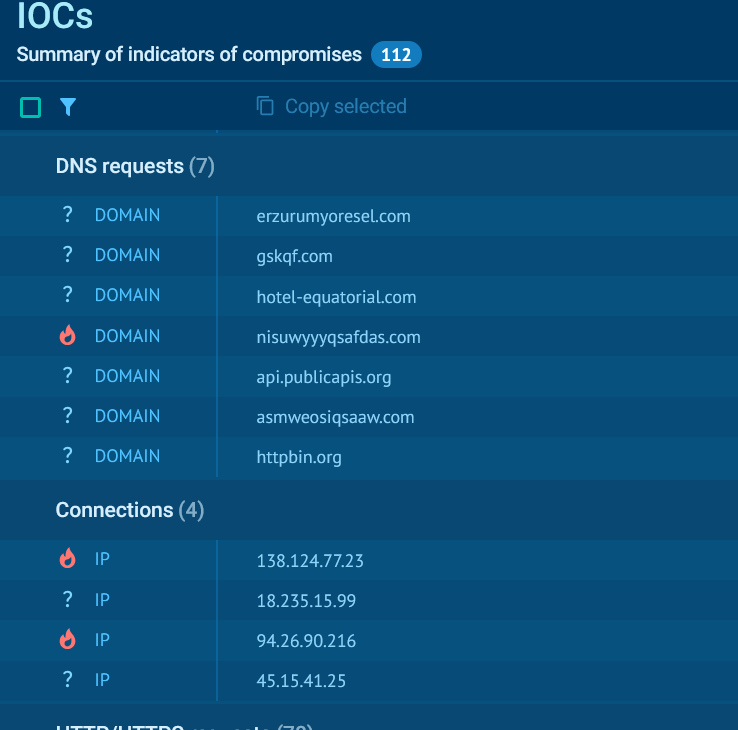
Task: Click the IP label in the 138.124.77.23 row
Action: [x=102, y=559]
